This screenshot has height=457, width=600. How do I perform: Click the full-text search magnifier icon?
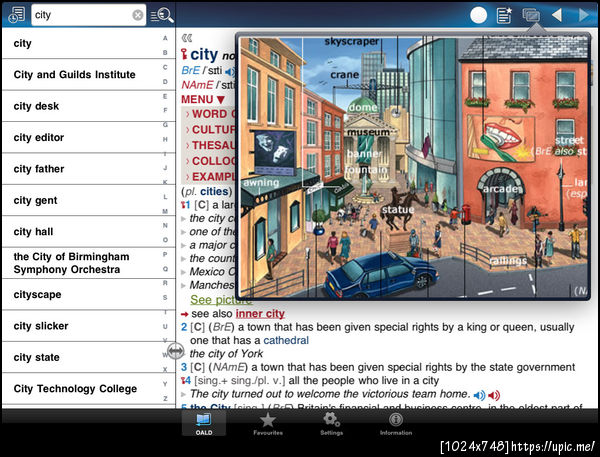[x=162, y=15]
